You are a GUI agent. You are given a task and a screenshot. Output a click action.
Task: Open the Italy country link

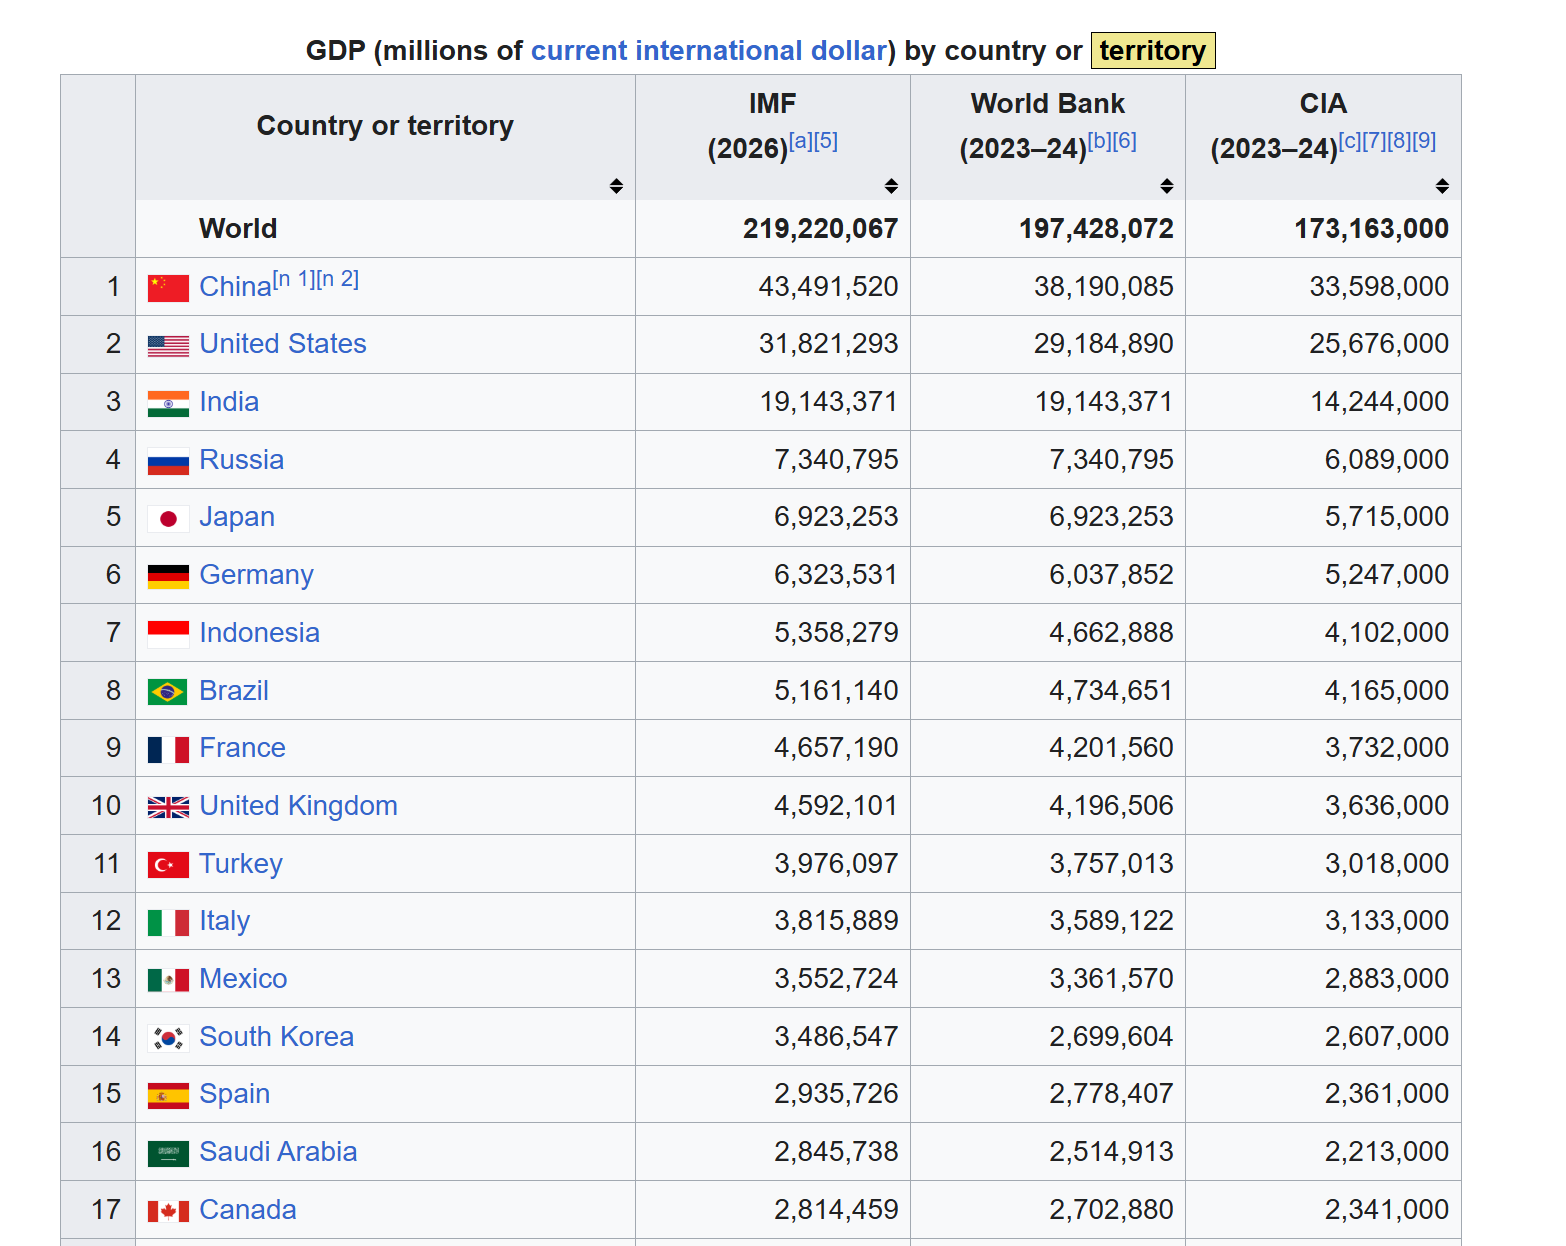pyautogui.click(x=224, y=921)
